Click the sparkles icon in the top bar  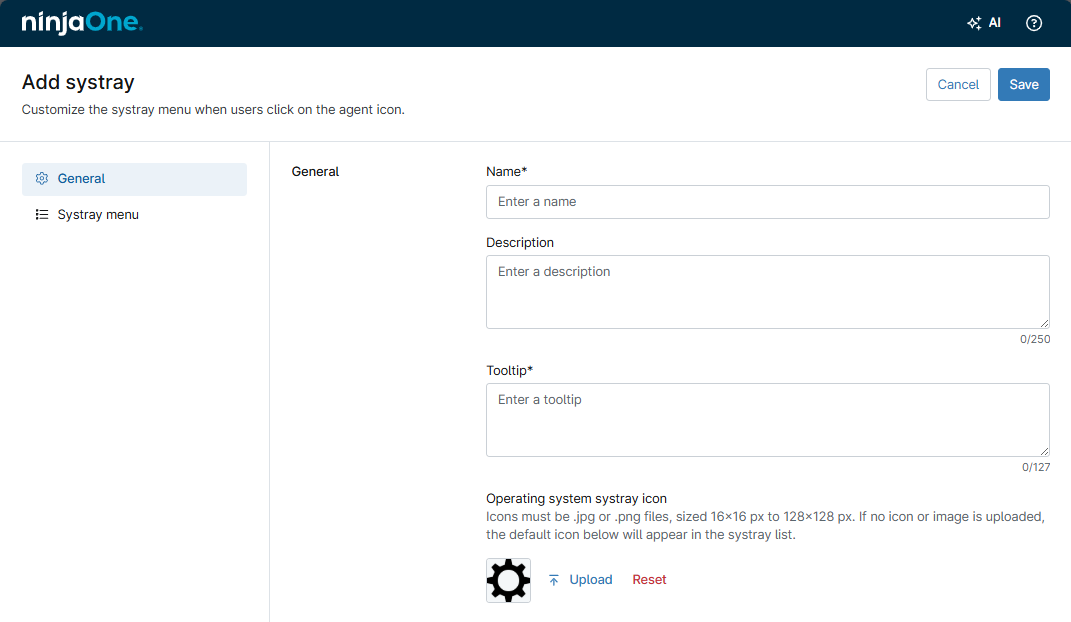(973, 21)
